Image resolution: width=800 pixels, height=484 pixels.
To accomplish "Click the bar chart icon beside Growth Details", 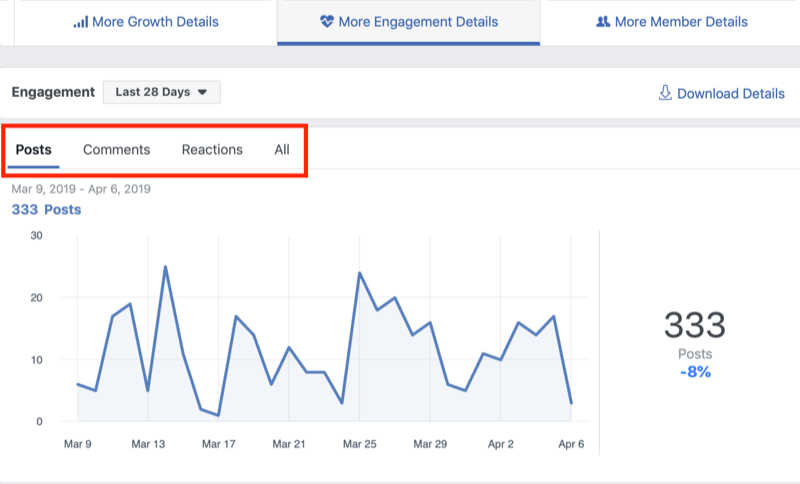I will coord(80,21).
